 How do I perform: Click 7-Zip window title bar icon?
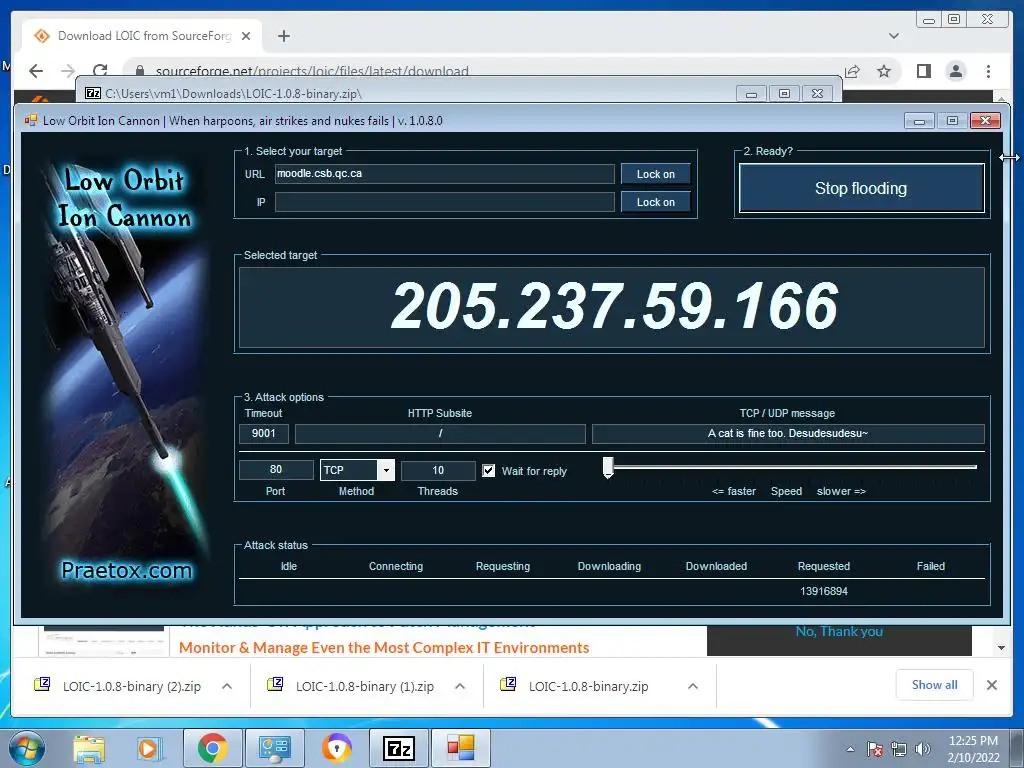pos(93,93)
